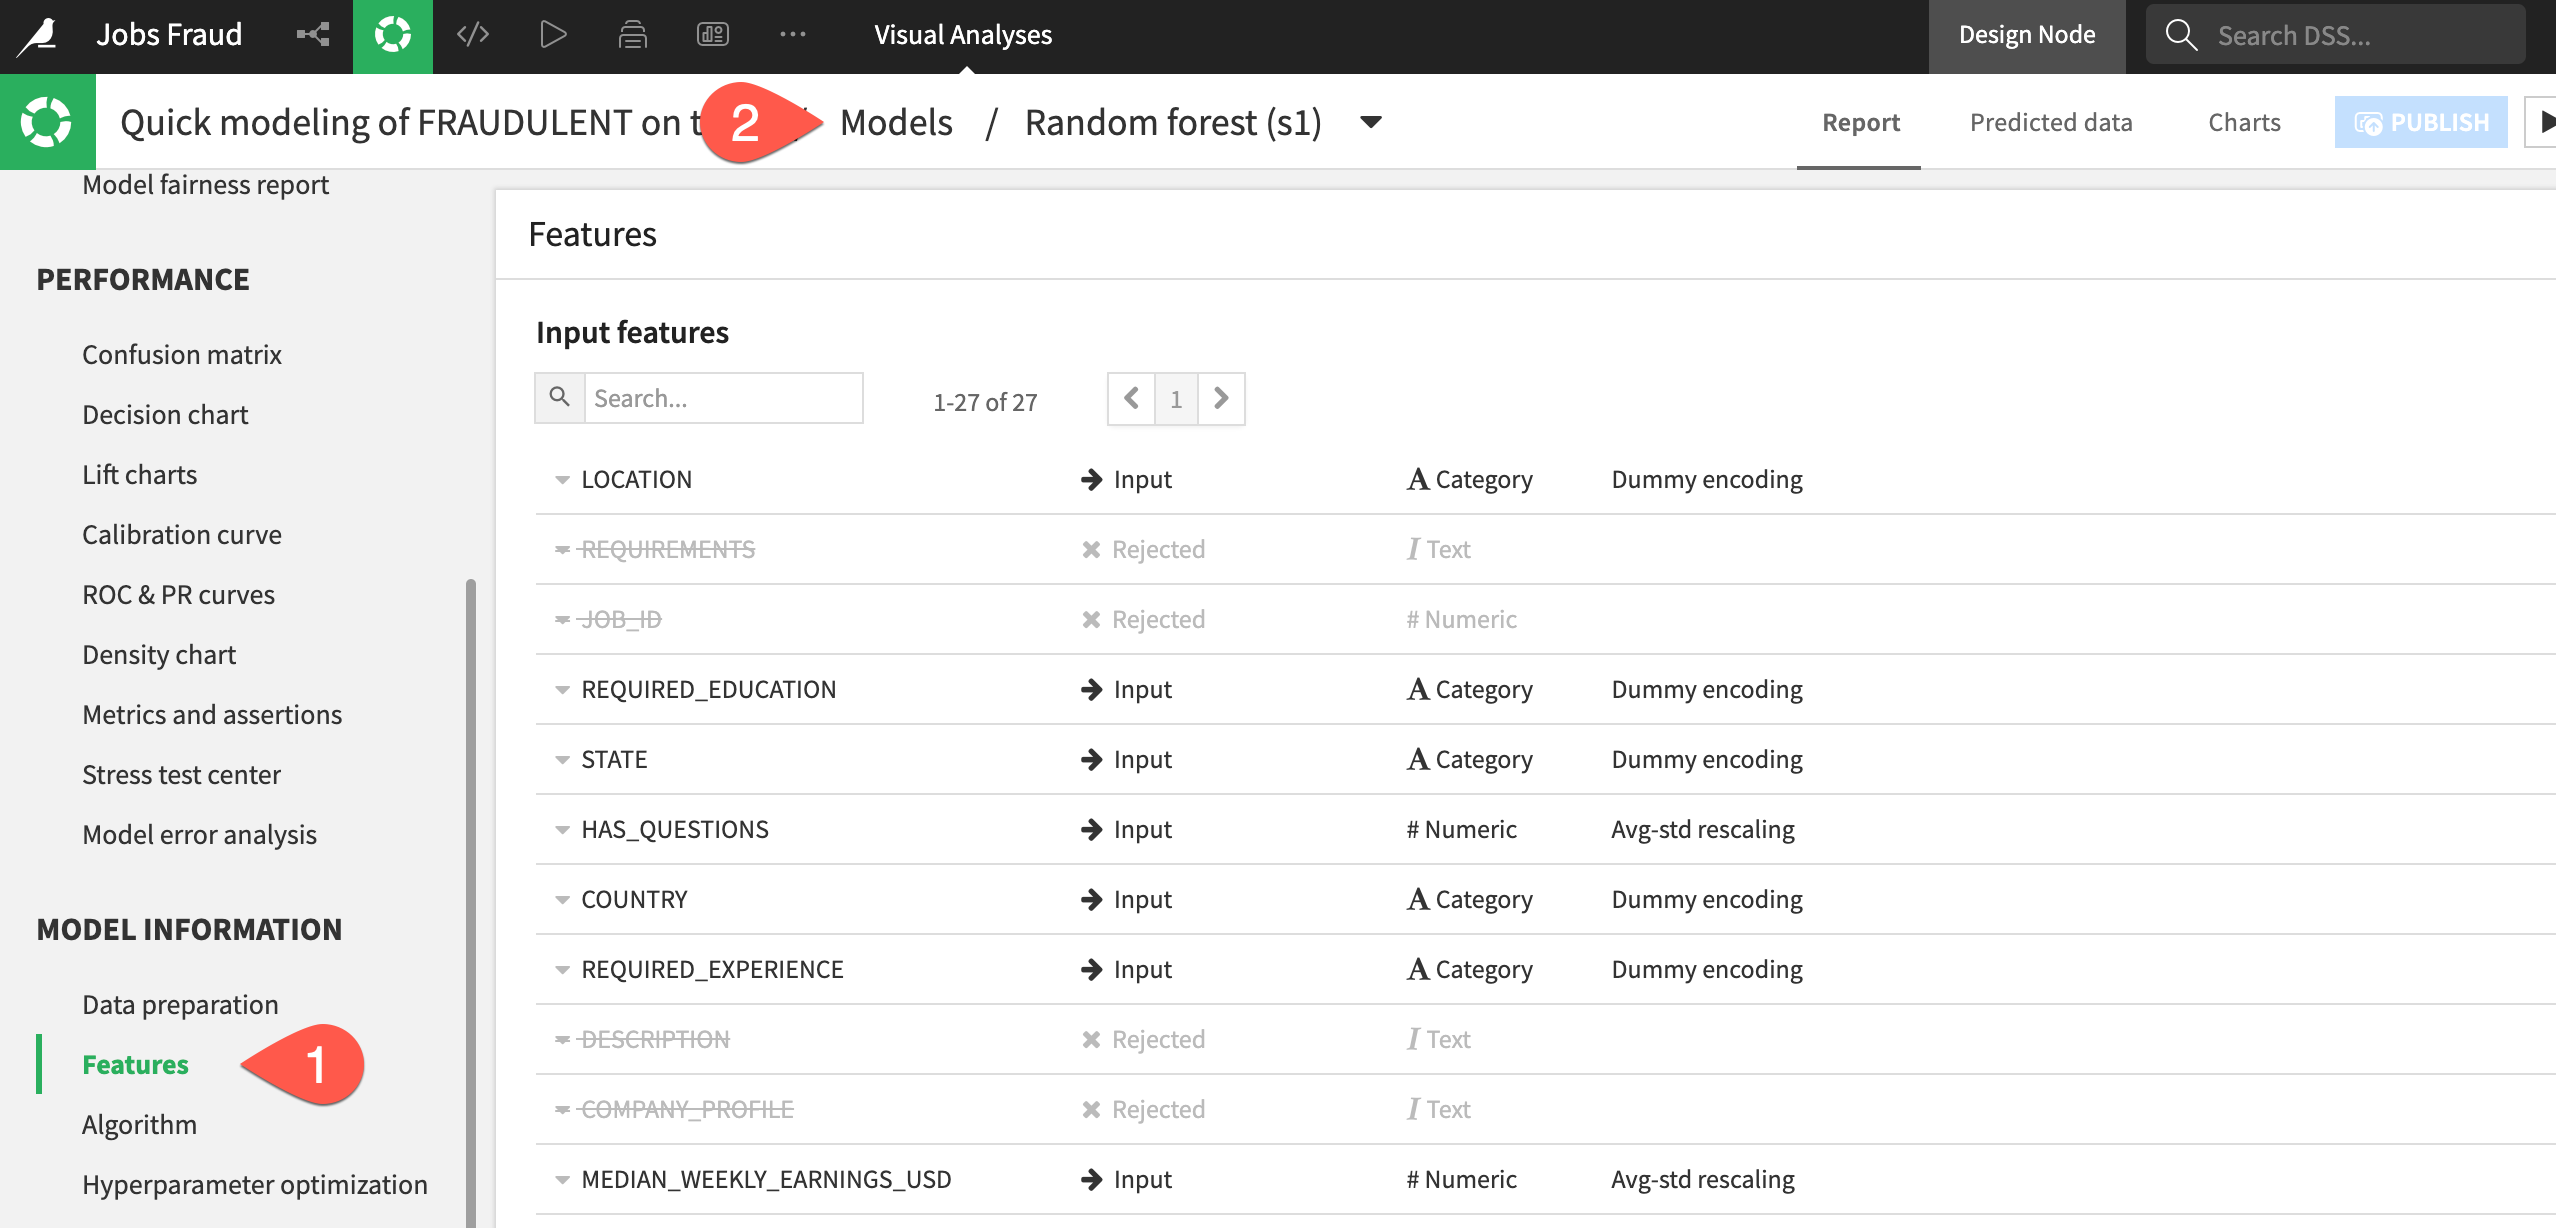Open the Models breadcrumb link
The image size is (2556, 1228).
click(x=896, y=122)
